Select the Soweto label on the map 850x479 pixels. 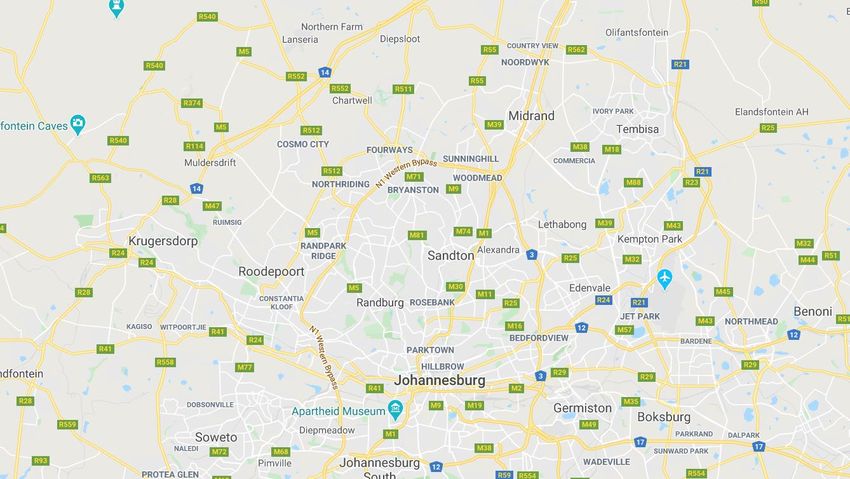(x=216, y=437)
